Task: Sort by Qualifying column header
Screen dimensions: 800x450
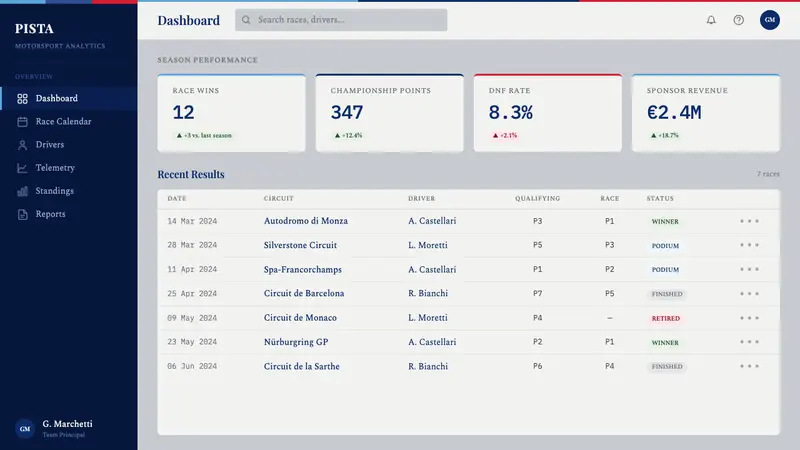Action: coord(537,198)
